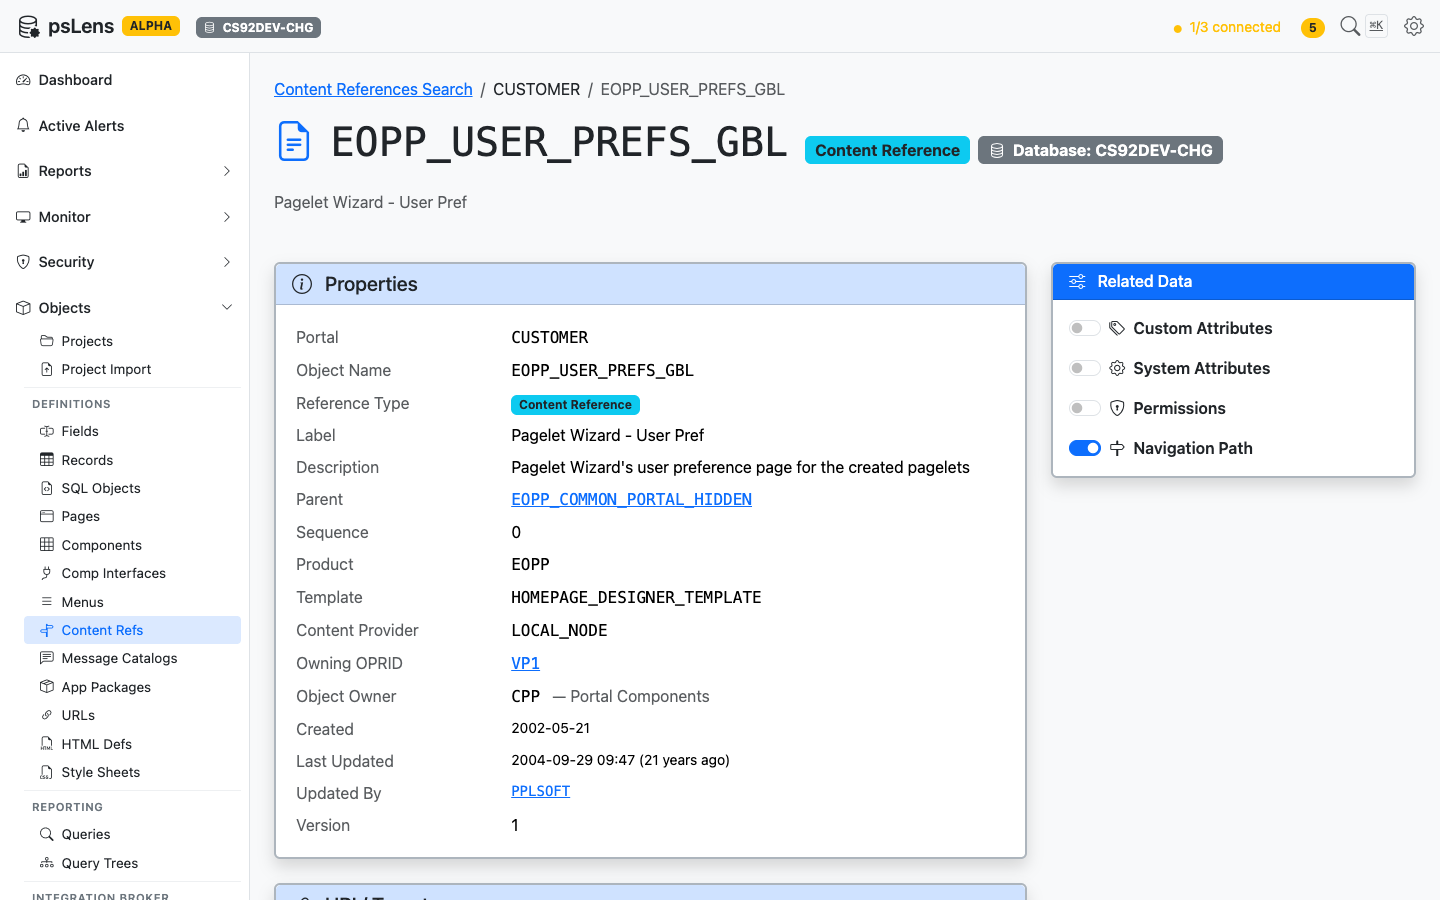Enable the System Attributes toggle
Viewport: 1440px width, 900px height.
(1085, 368)
